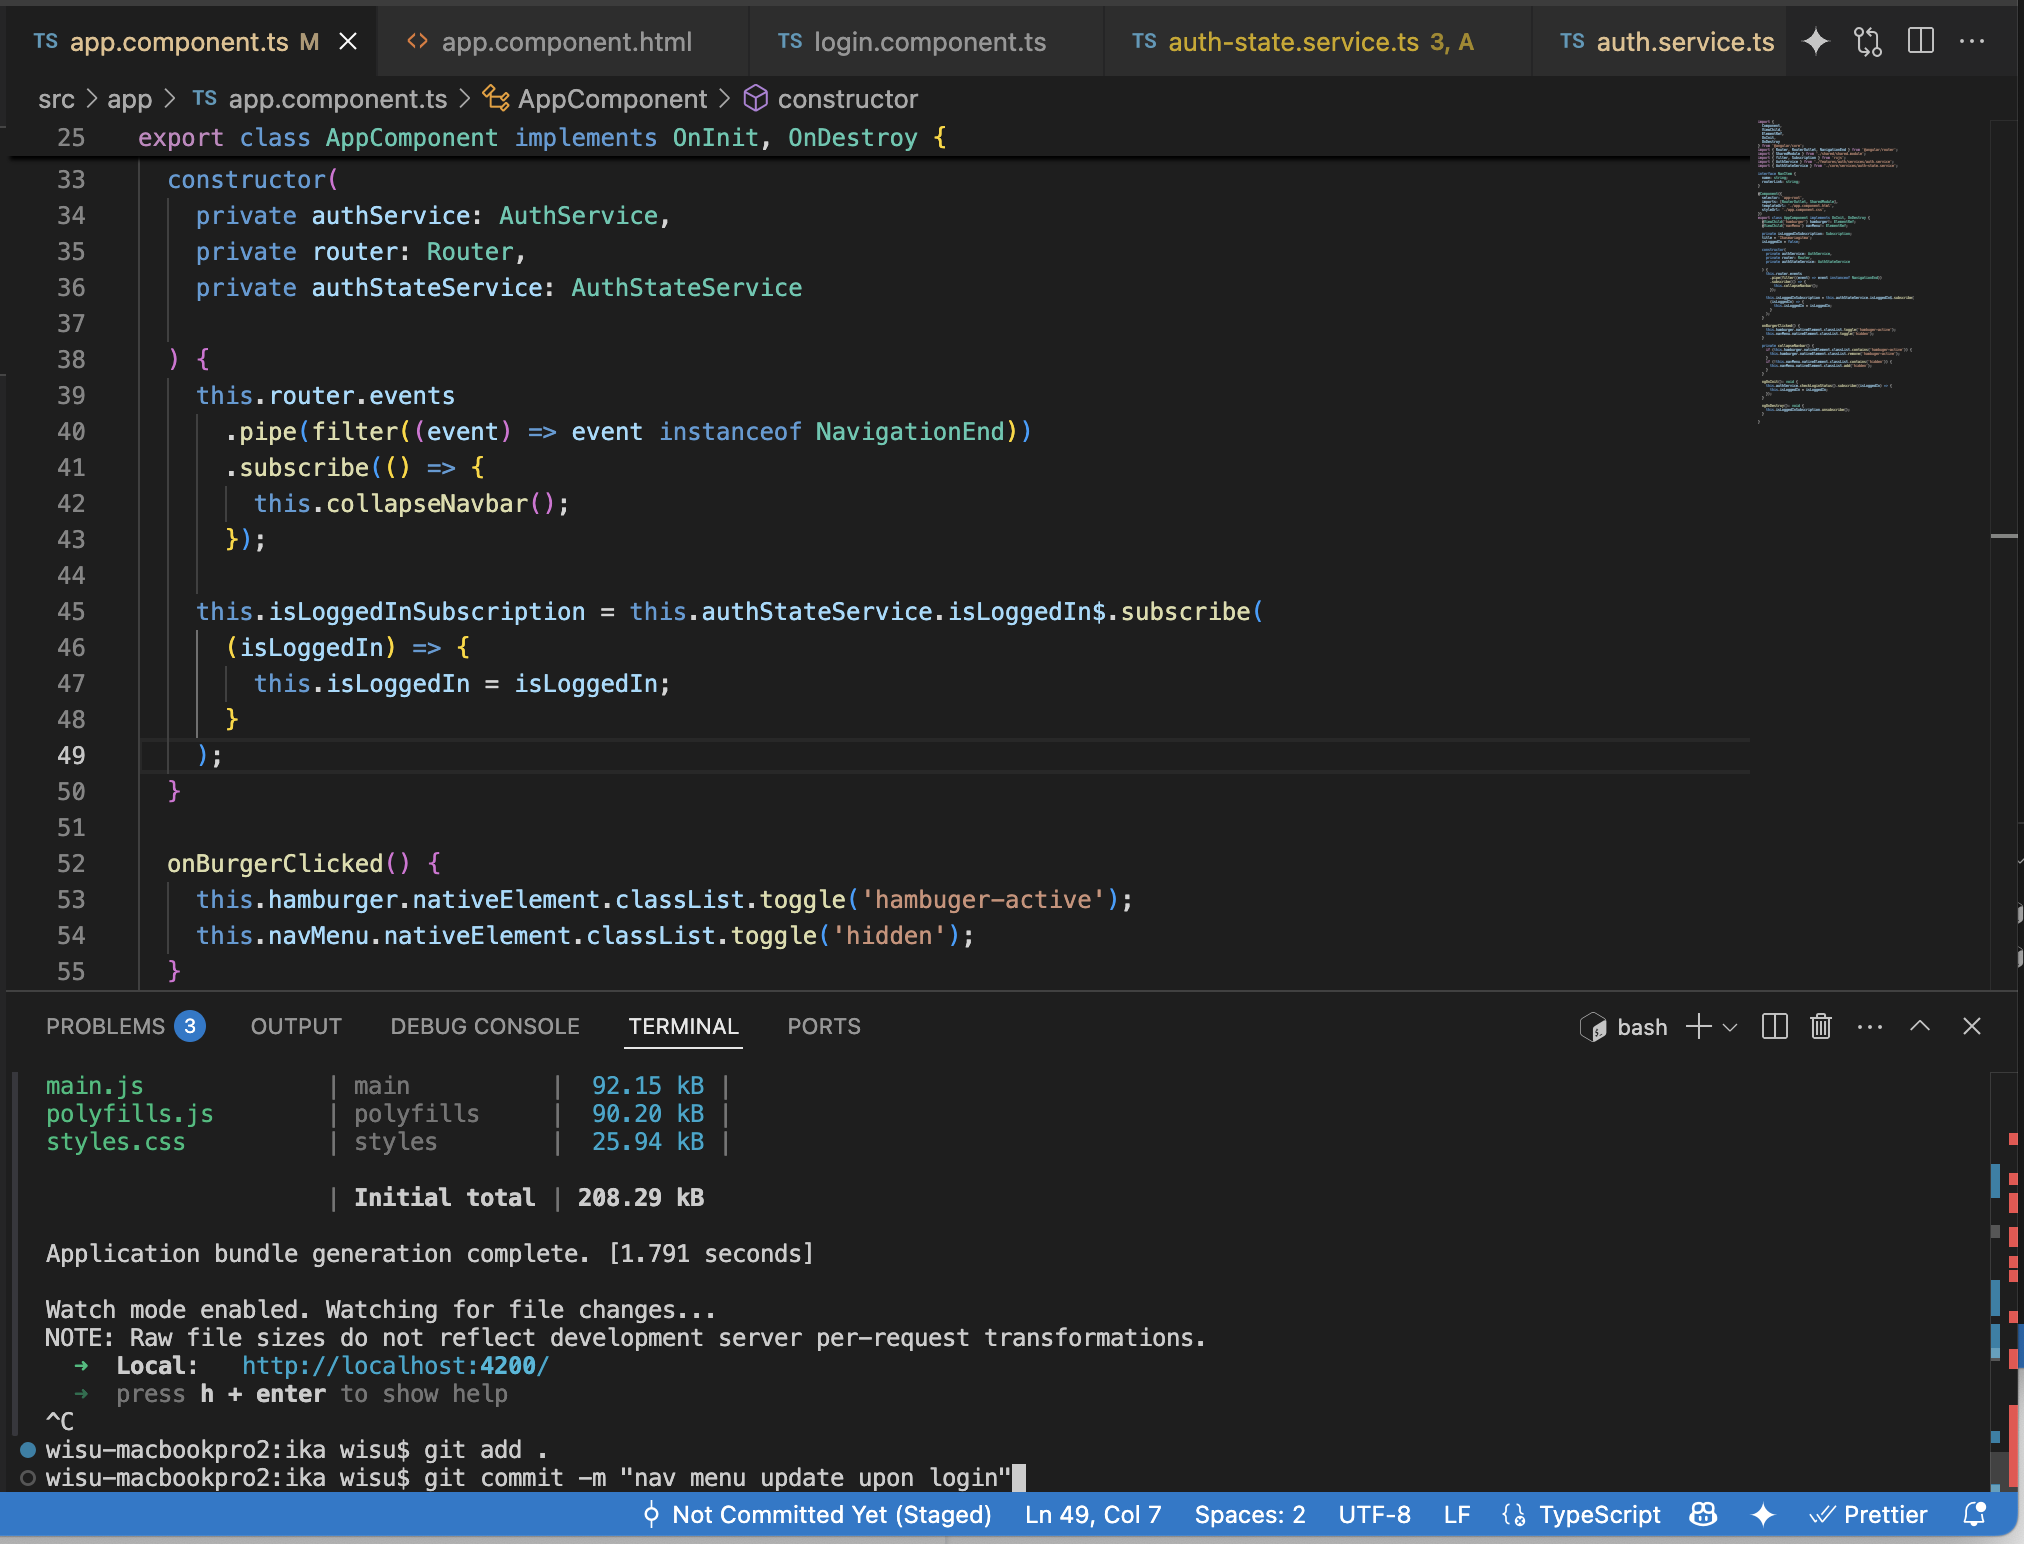
Task: Select the Terminal panel tab
Action: 683,1026
